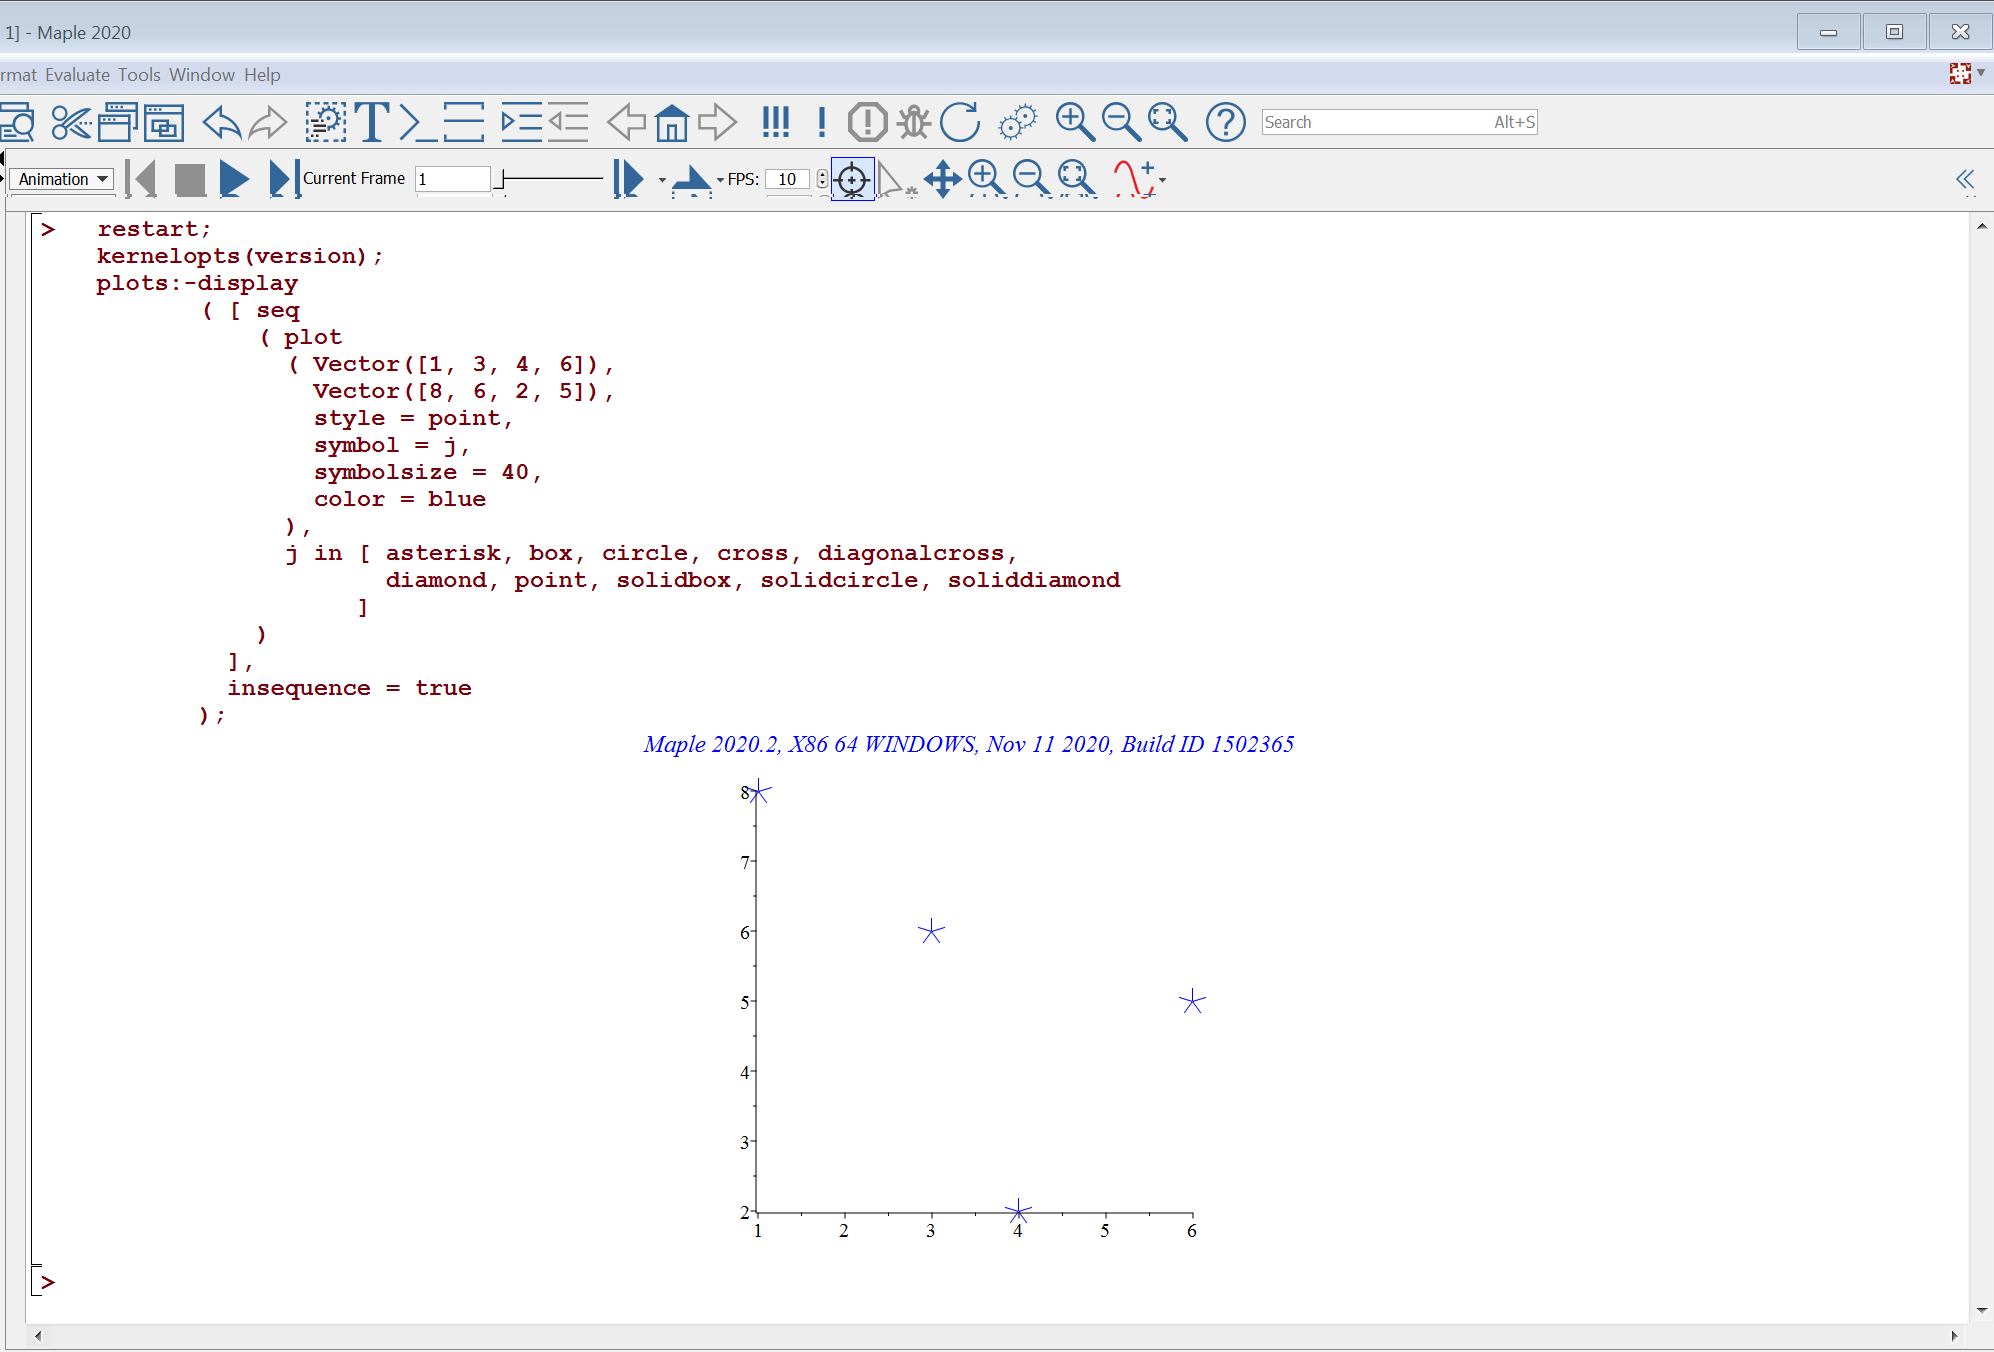This screenshot has height=1352, width=1994.
Task: Stop the animation
Action: pyautogui.click(x=190, y=179)
